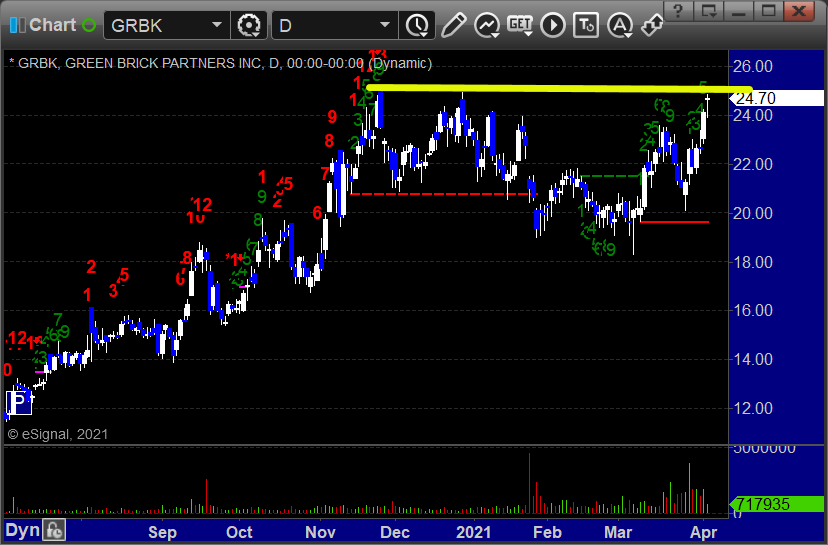Select the solid red line near 19.60
This screenshot has height=545, width=828.
pyautogui.click(x=674, y=222)
